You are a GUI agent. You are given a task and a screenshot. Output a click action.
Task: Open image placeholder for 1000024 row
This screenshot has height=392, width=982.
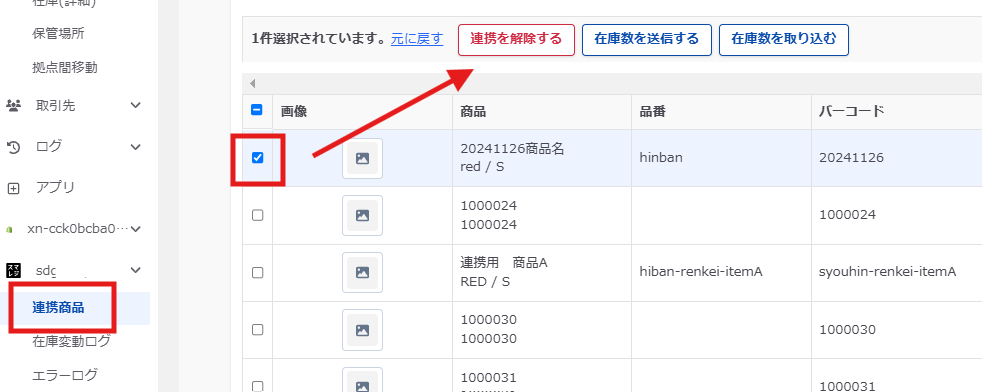pos(362,215)
